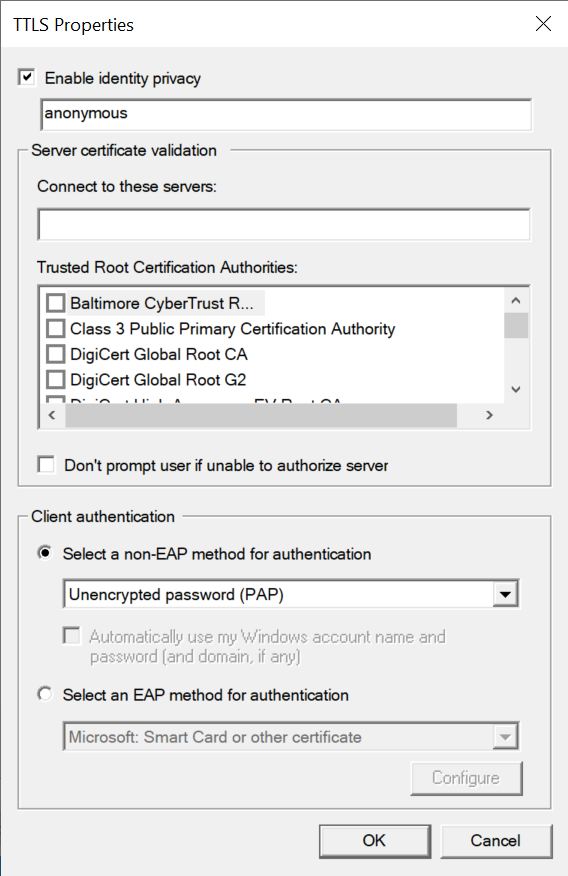The height and width of the screenshot is (876, 568).
Task: Click Cancel to discard changes
Action: click(496, 841)
